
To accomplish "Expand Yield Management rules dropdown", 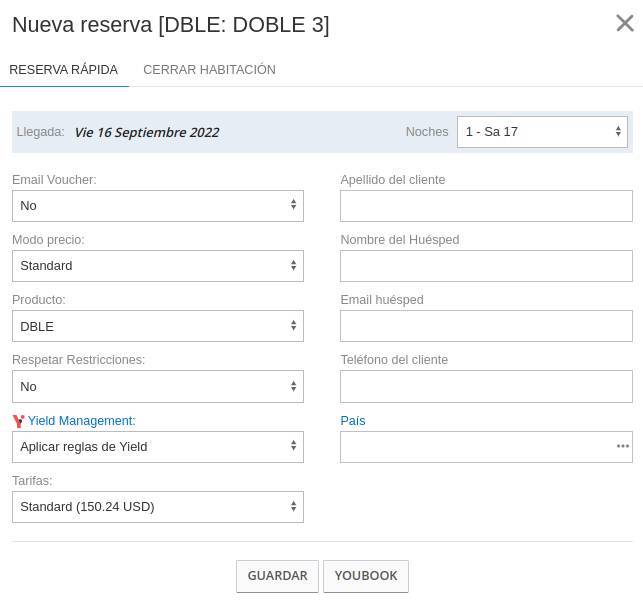I will [157, 447].
